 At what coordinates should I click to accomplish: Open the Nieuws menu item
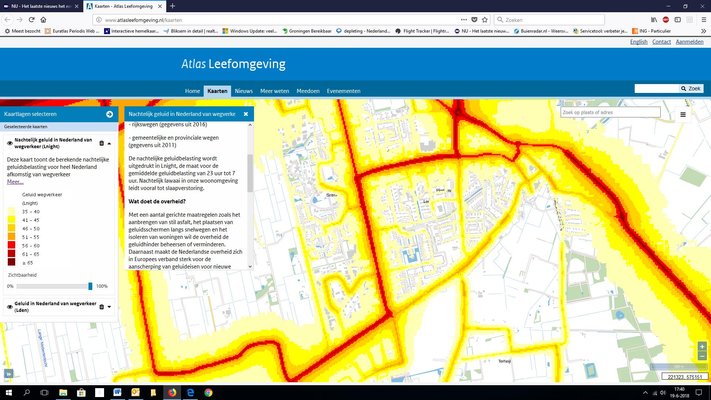point(243,91)
